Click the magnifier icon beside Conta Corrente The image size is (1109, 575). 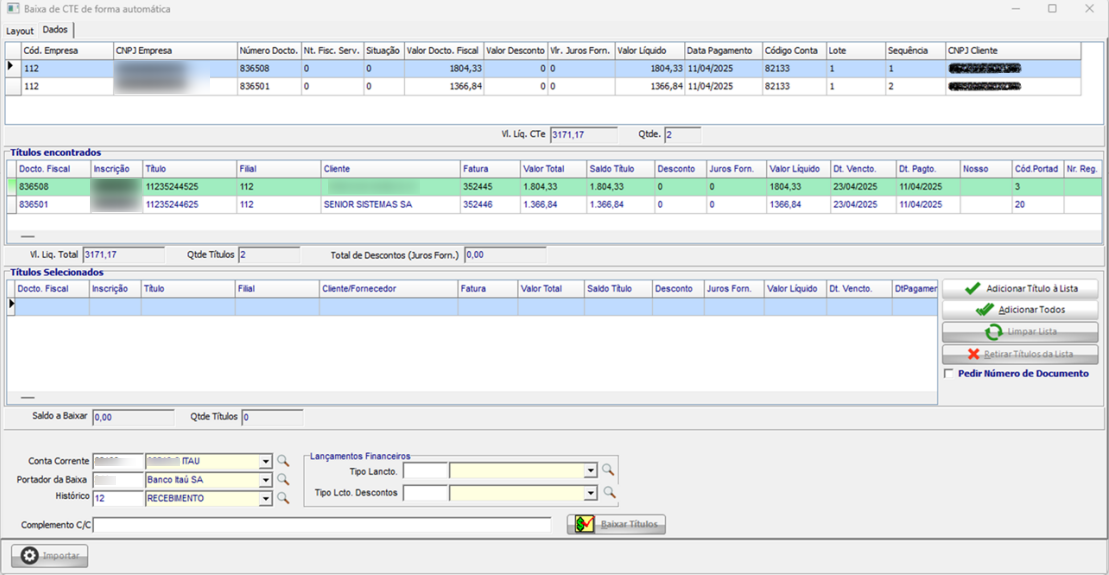click(283, 461)
